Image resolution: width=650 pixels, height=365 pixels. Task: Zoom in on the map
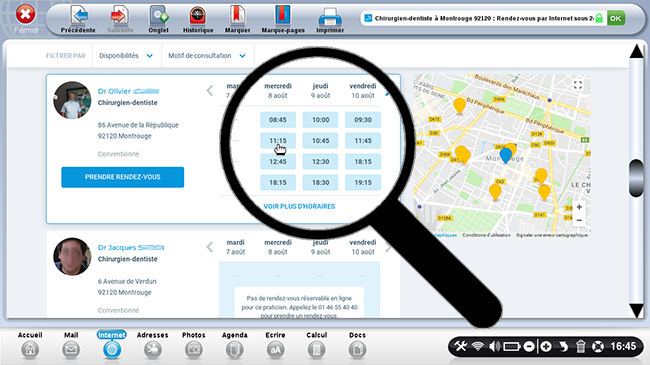[579, 207]
